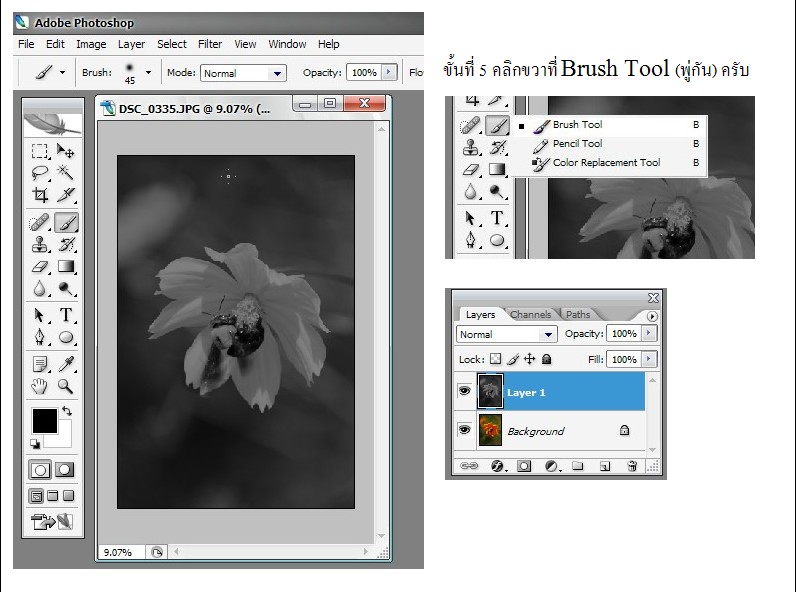Image resolution: width=796 pixels, height=592 pixels.
Task: Activate the Pen tool in main toolbox
Action: coord(40,337)
